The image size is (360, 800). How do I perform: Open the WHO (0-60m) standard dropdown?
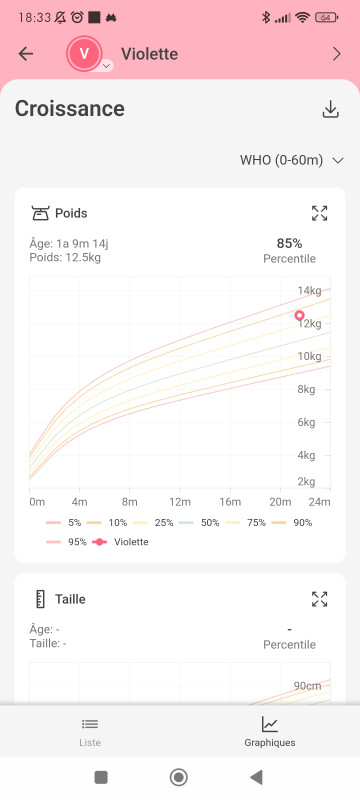(x=292, y=160)
